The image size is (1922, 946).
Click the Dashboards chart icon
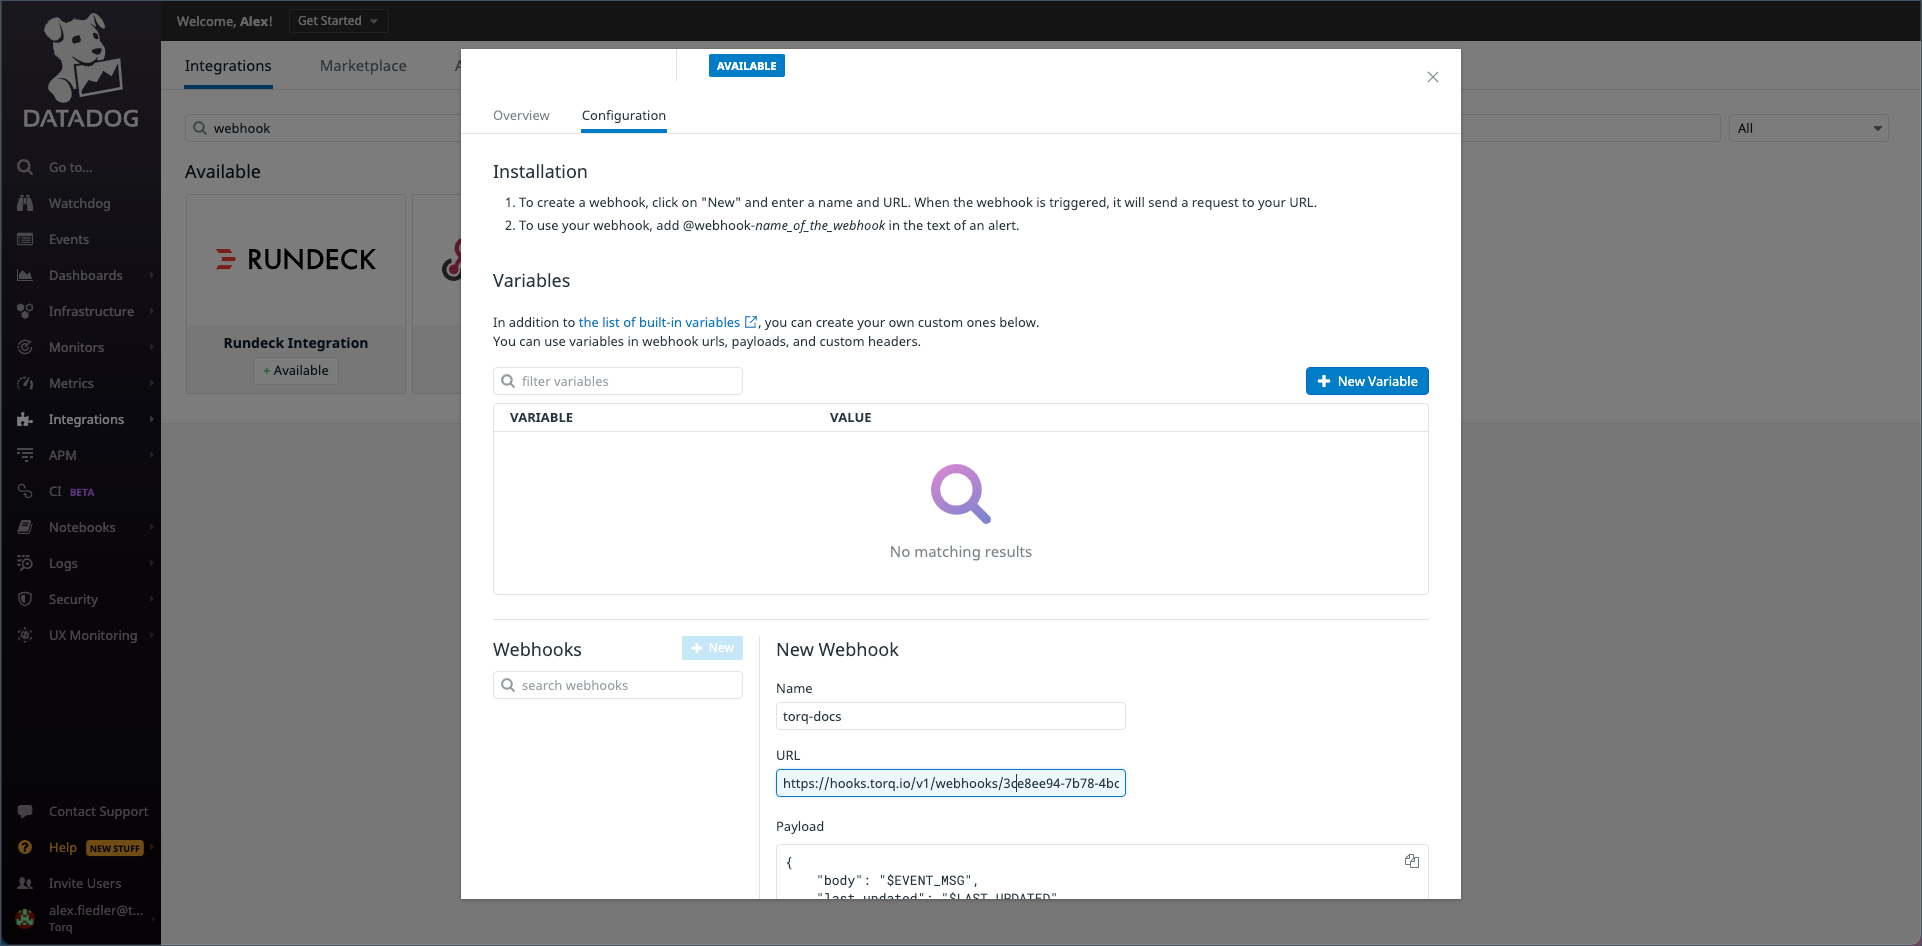25,275
